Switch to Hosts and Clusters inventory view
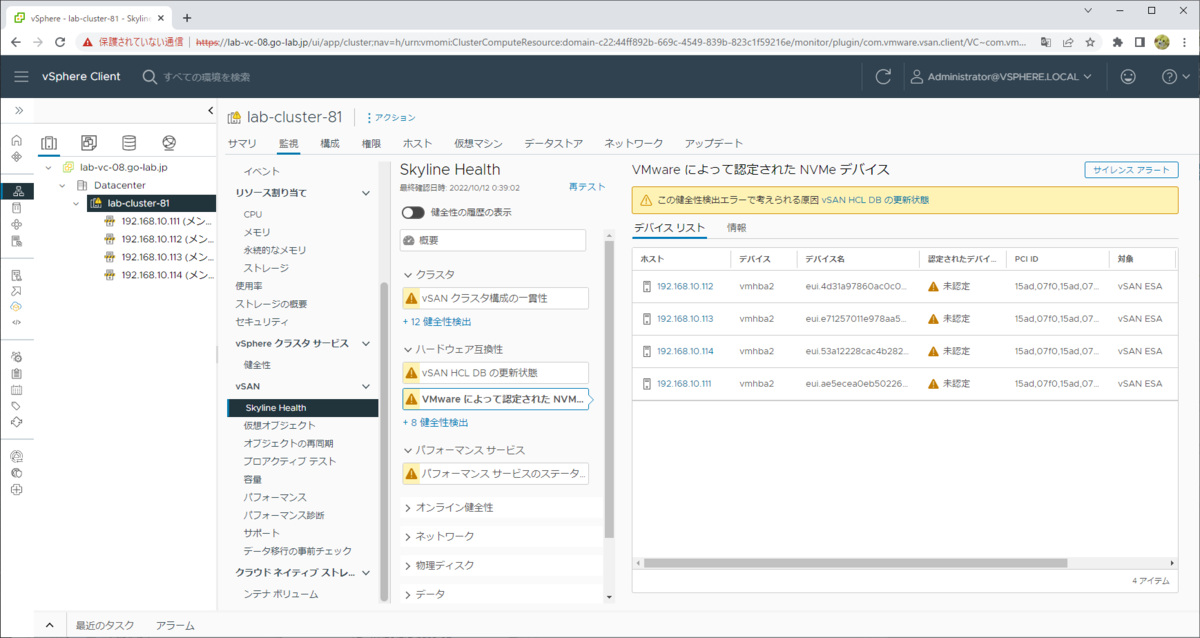 click(x=49, y=143)
